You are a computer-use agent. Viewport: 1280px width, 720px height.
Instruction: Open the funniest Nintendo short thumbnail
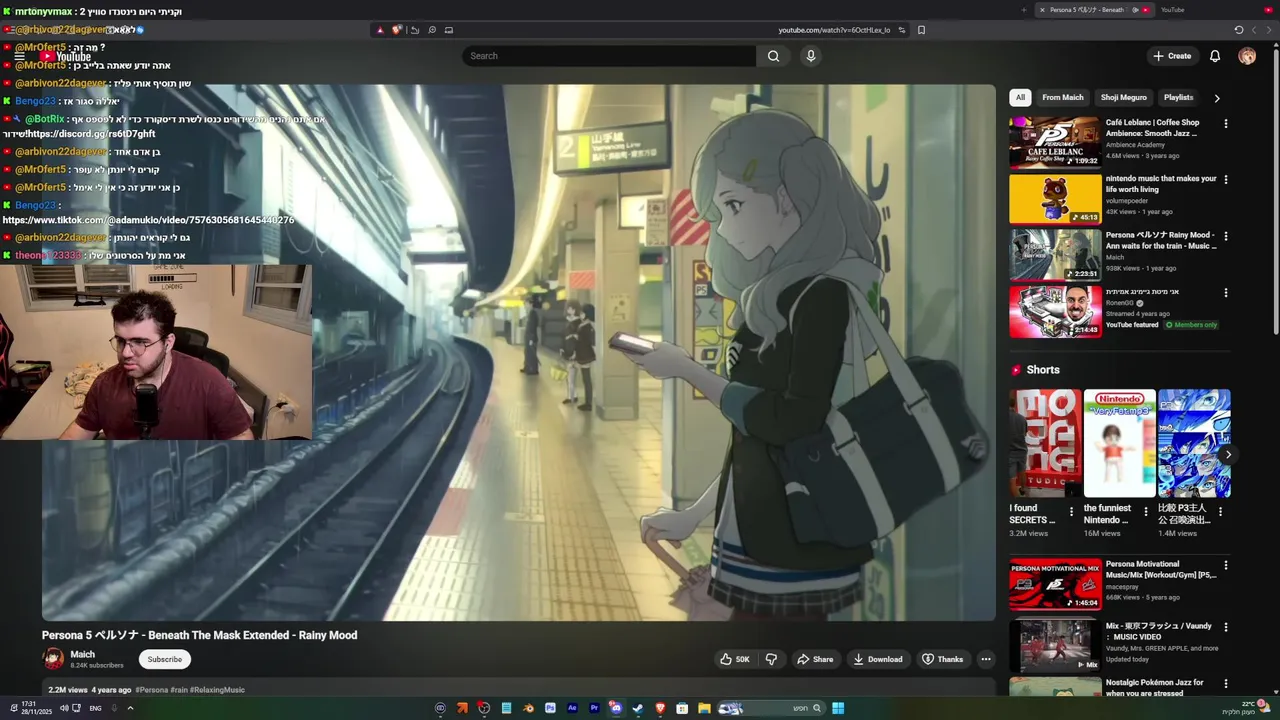click(1119, 443)
